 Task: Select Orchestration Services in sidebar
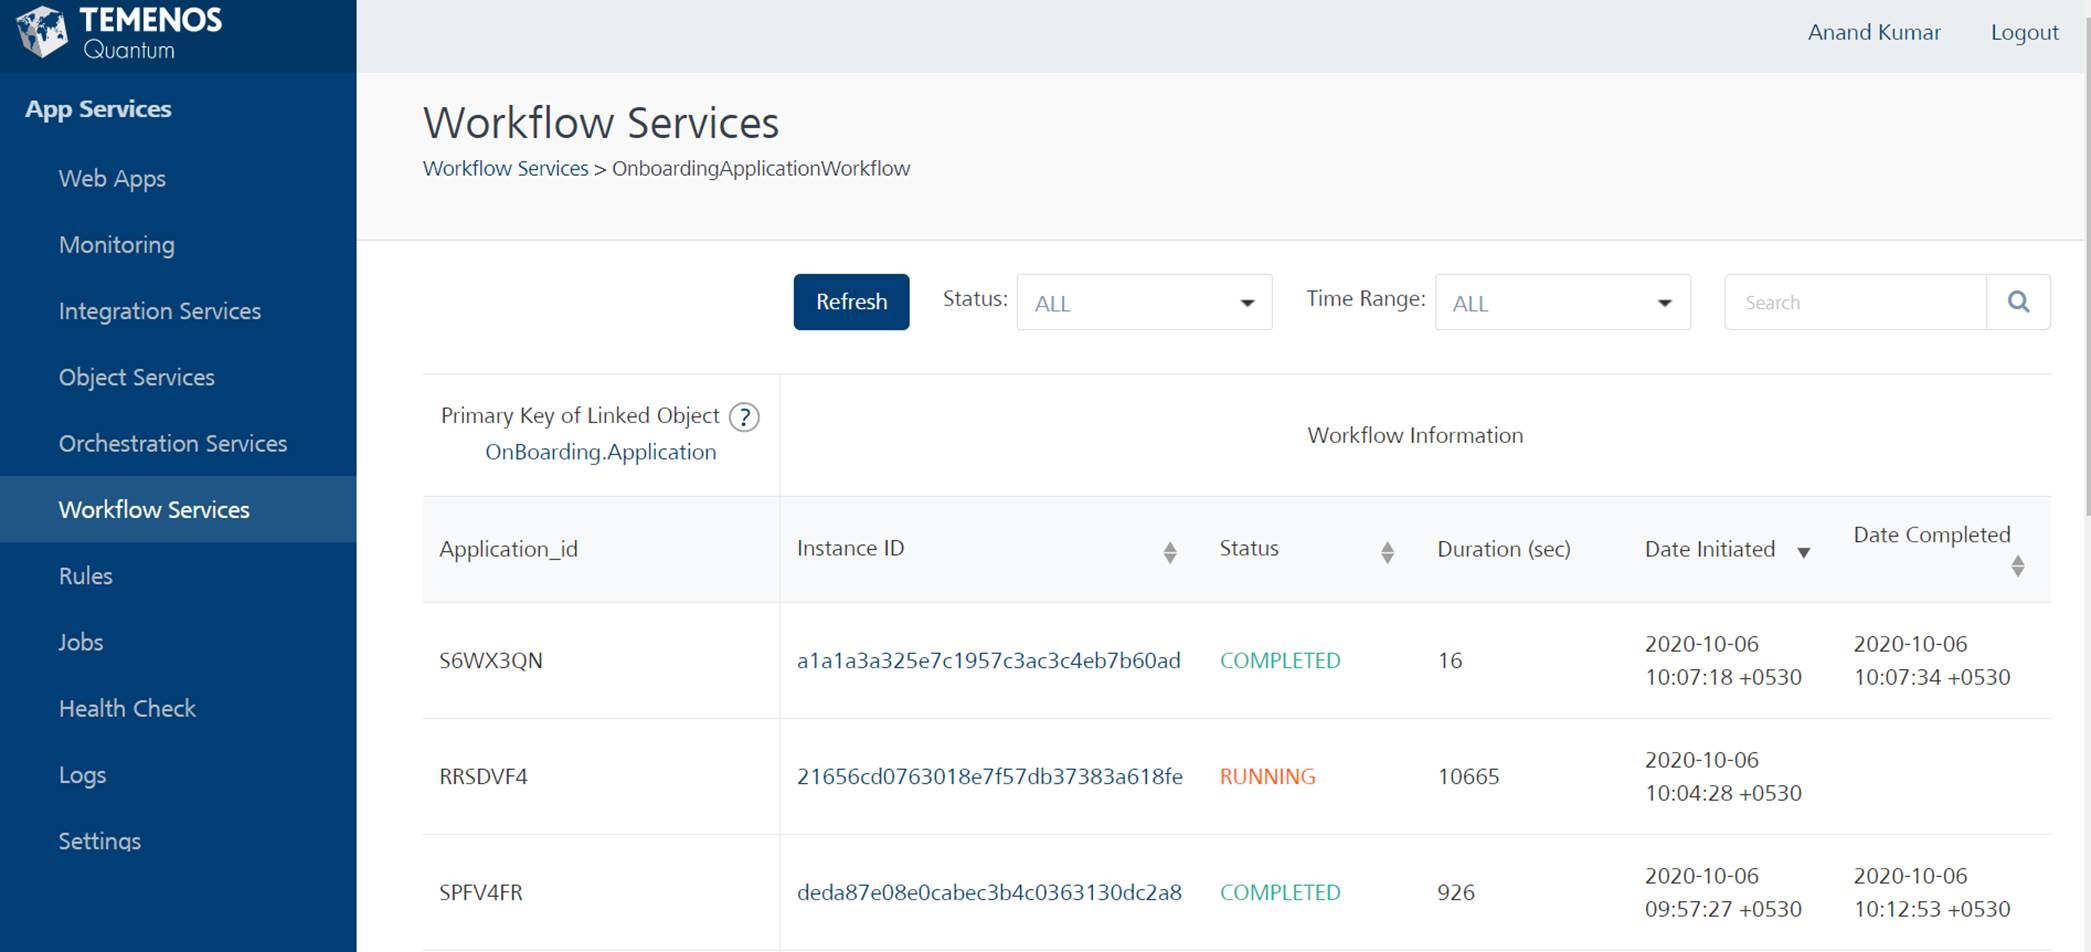click(x=172, y=443)
